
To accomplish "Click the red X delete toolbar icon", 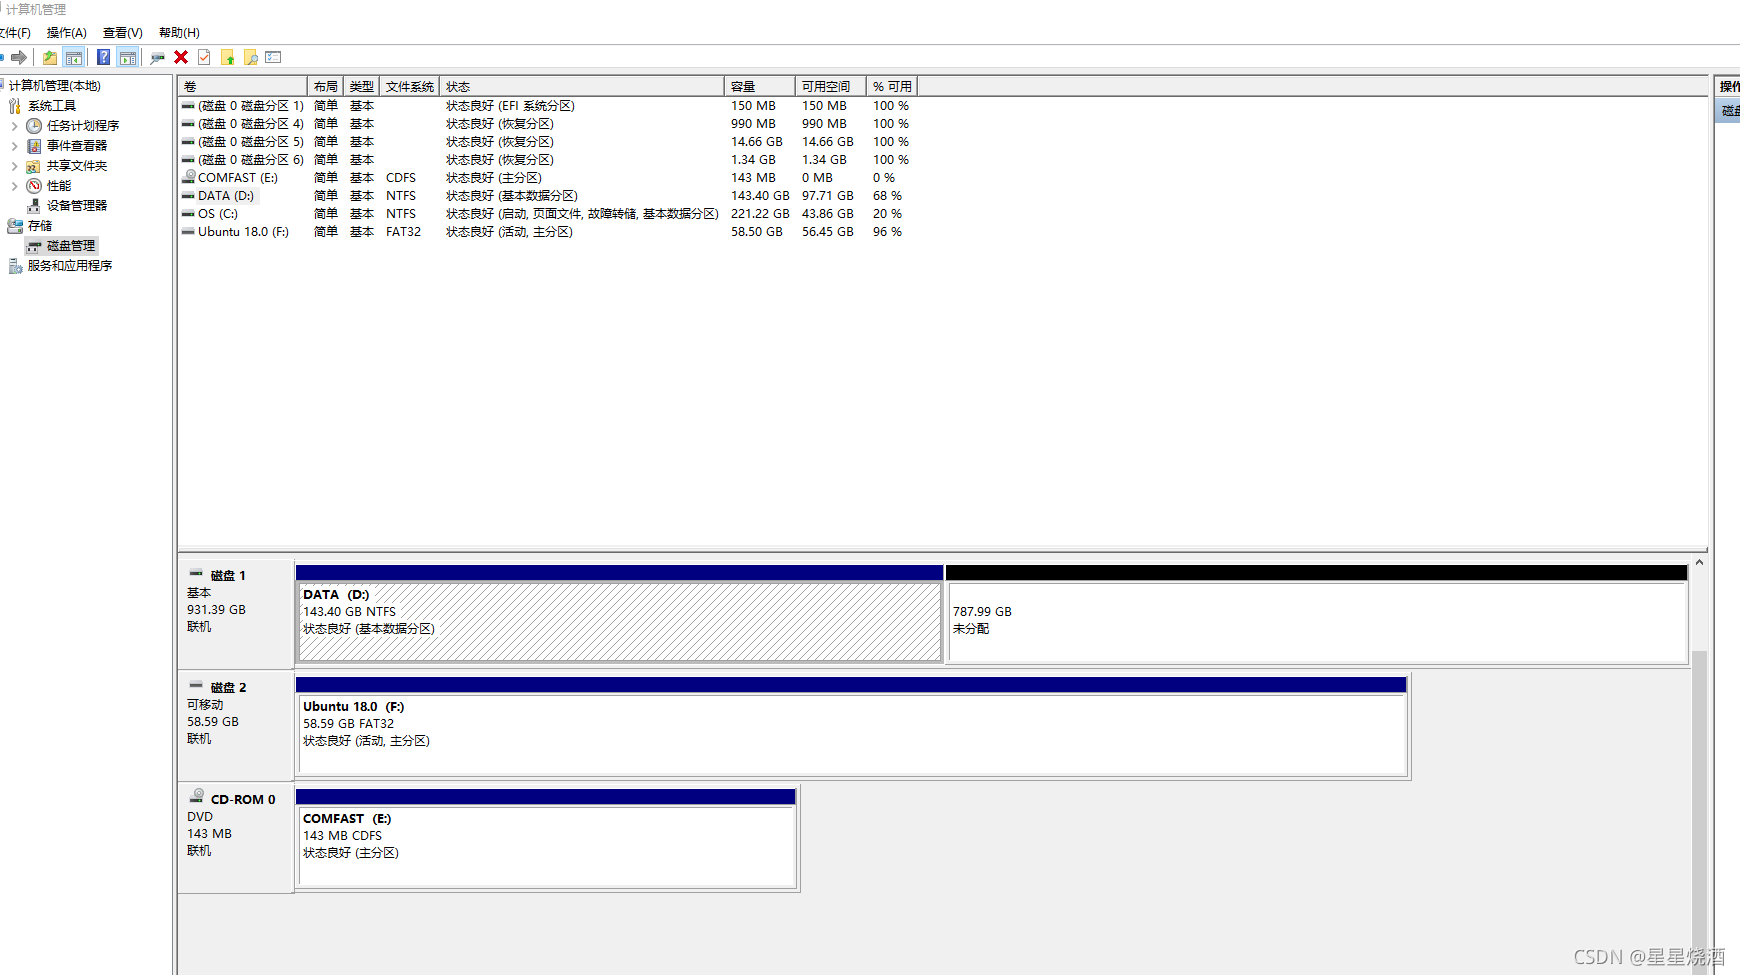I will tap(181, 57).
